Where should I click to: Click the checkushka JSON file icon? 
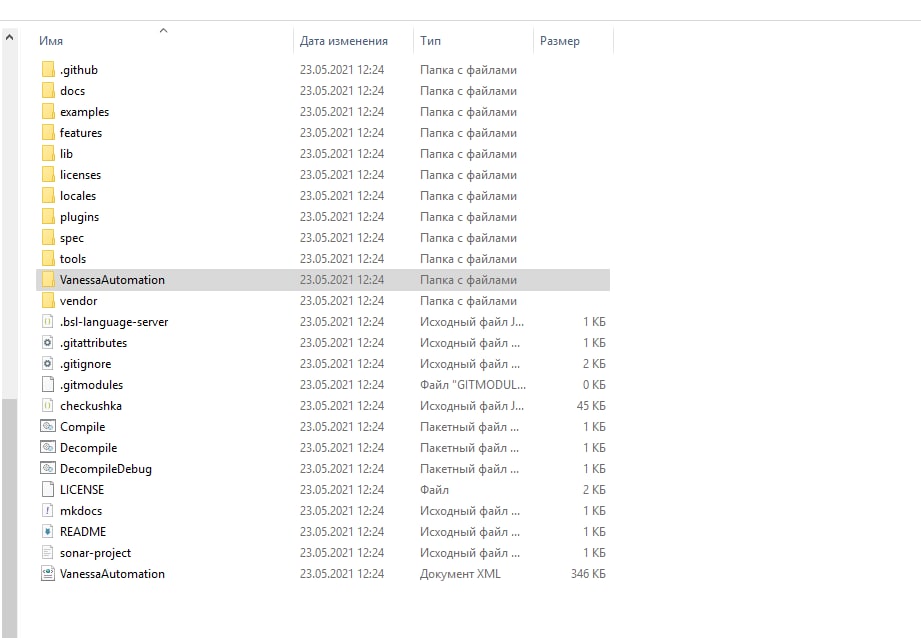tap(48, 406)
